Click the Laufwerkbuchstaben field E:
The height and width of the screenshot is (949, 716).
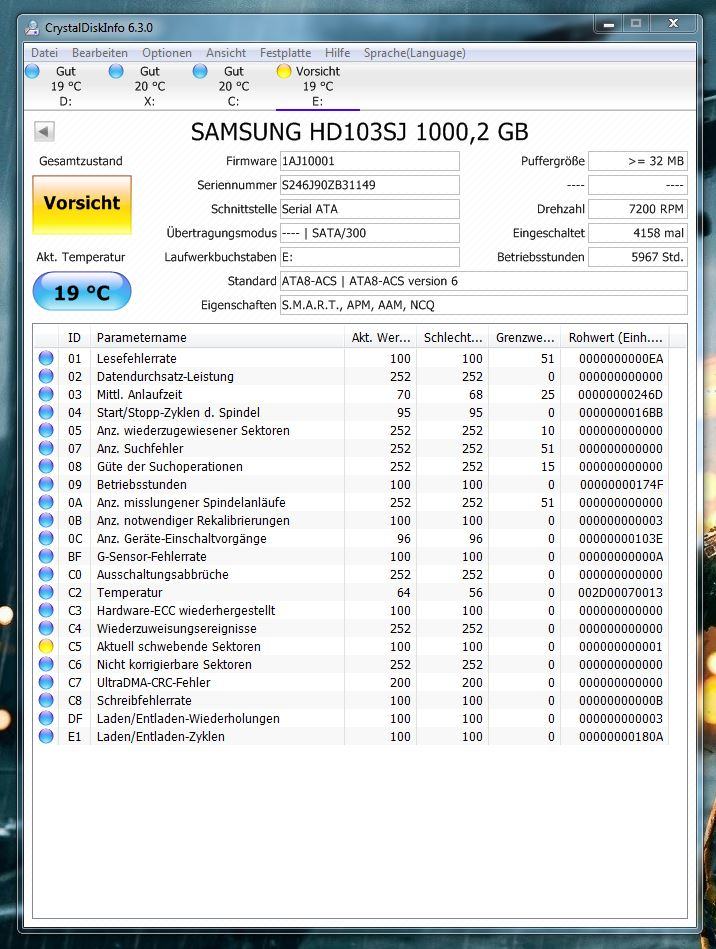tap(370, 257)
